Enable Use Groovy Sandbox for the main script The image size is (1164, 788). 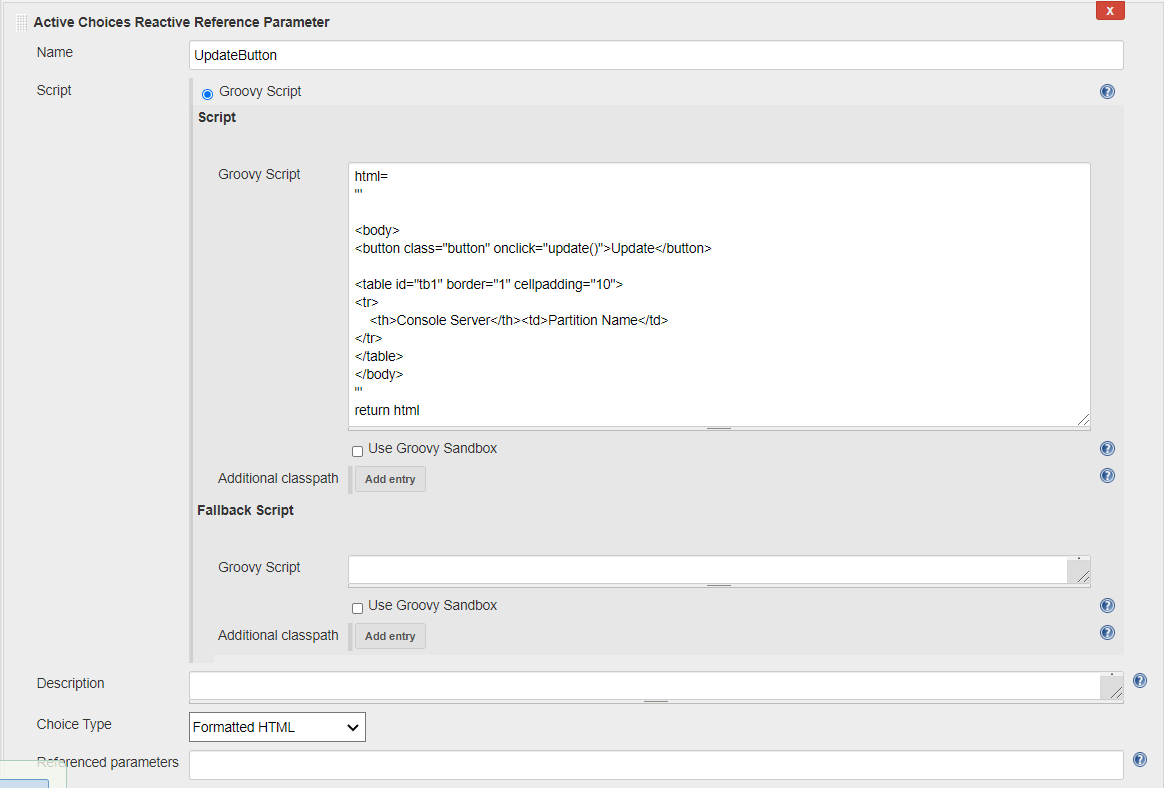pos(357,451)
